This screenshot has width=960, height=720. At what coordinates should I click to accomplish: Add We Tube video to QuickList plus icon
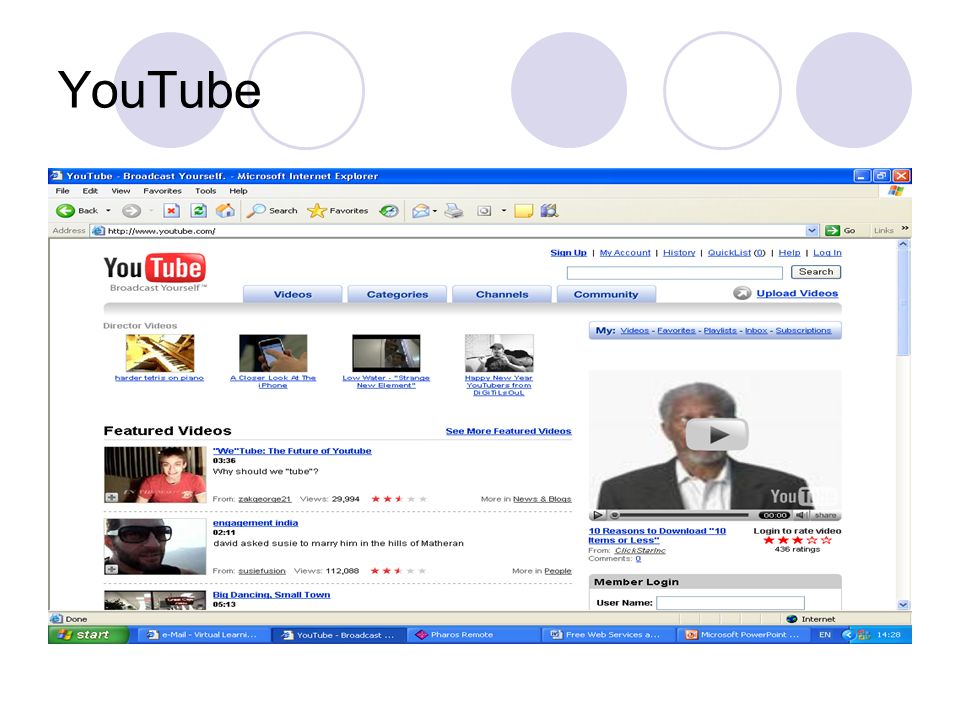[111, 497]
